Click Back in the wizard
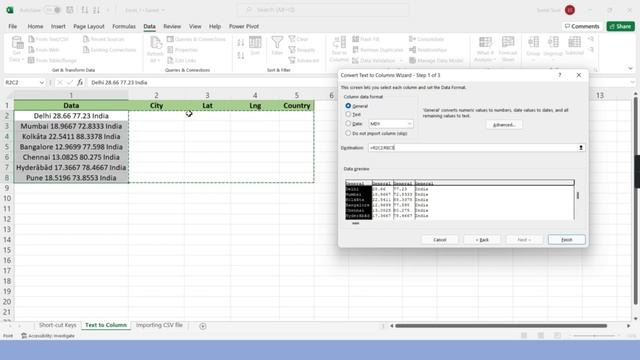The width and height of the screenshot is (640, 360). pyautogui.click(x=482, y=240)
